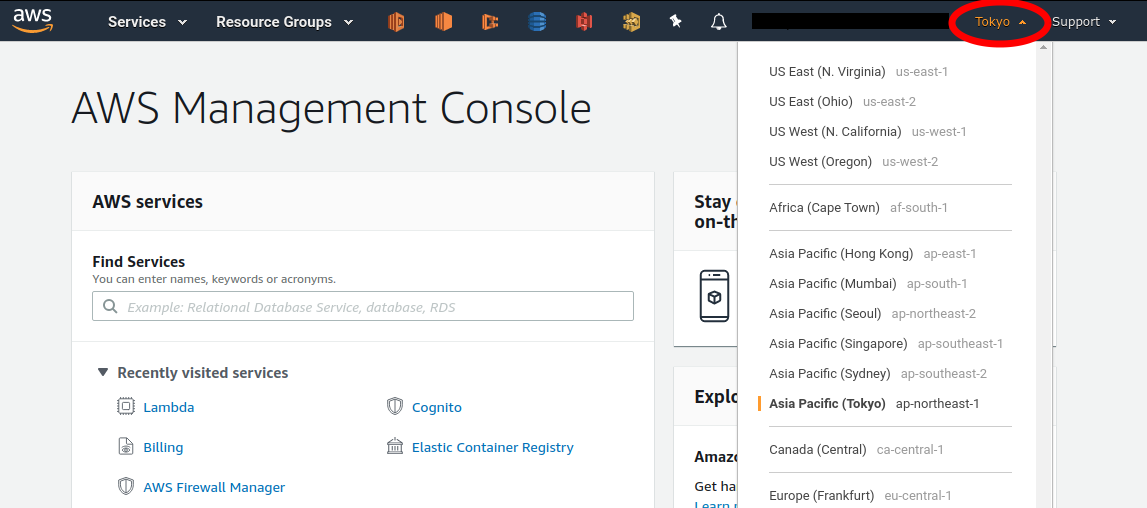
Task: Open the gold service shortcut icon
Action: [631, 22]
